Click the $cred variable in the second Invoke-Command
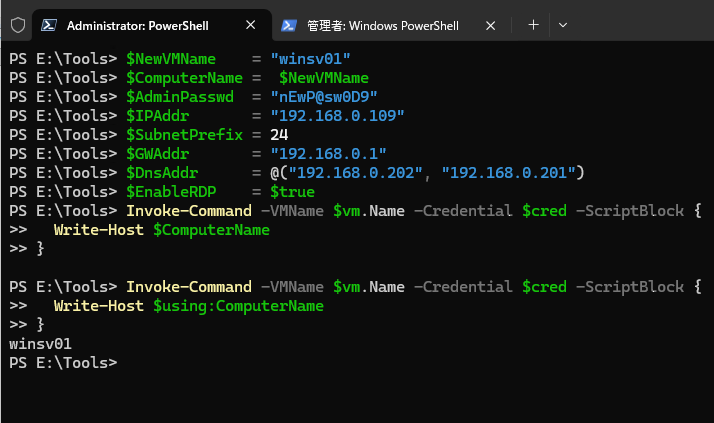714x423 pixels. tap(545, 287)
